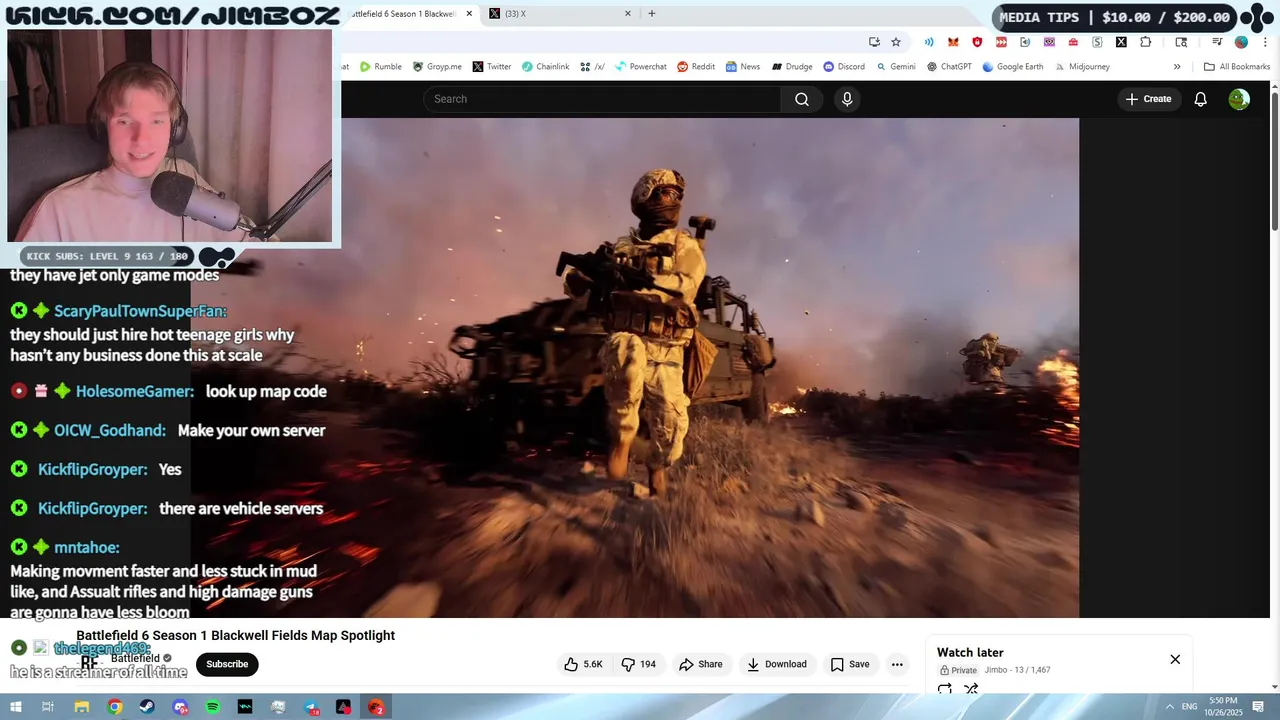Open Telegram from the taskbar
The height and width of the screenshot is (720, 1280).
click(311, 707)
